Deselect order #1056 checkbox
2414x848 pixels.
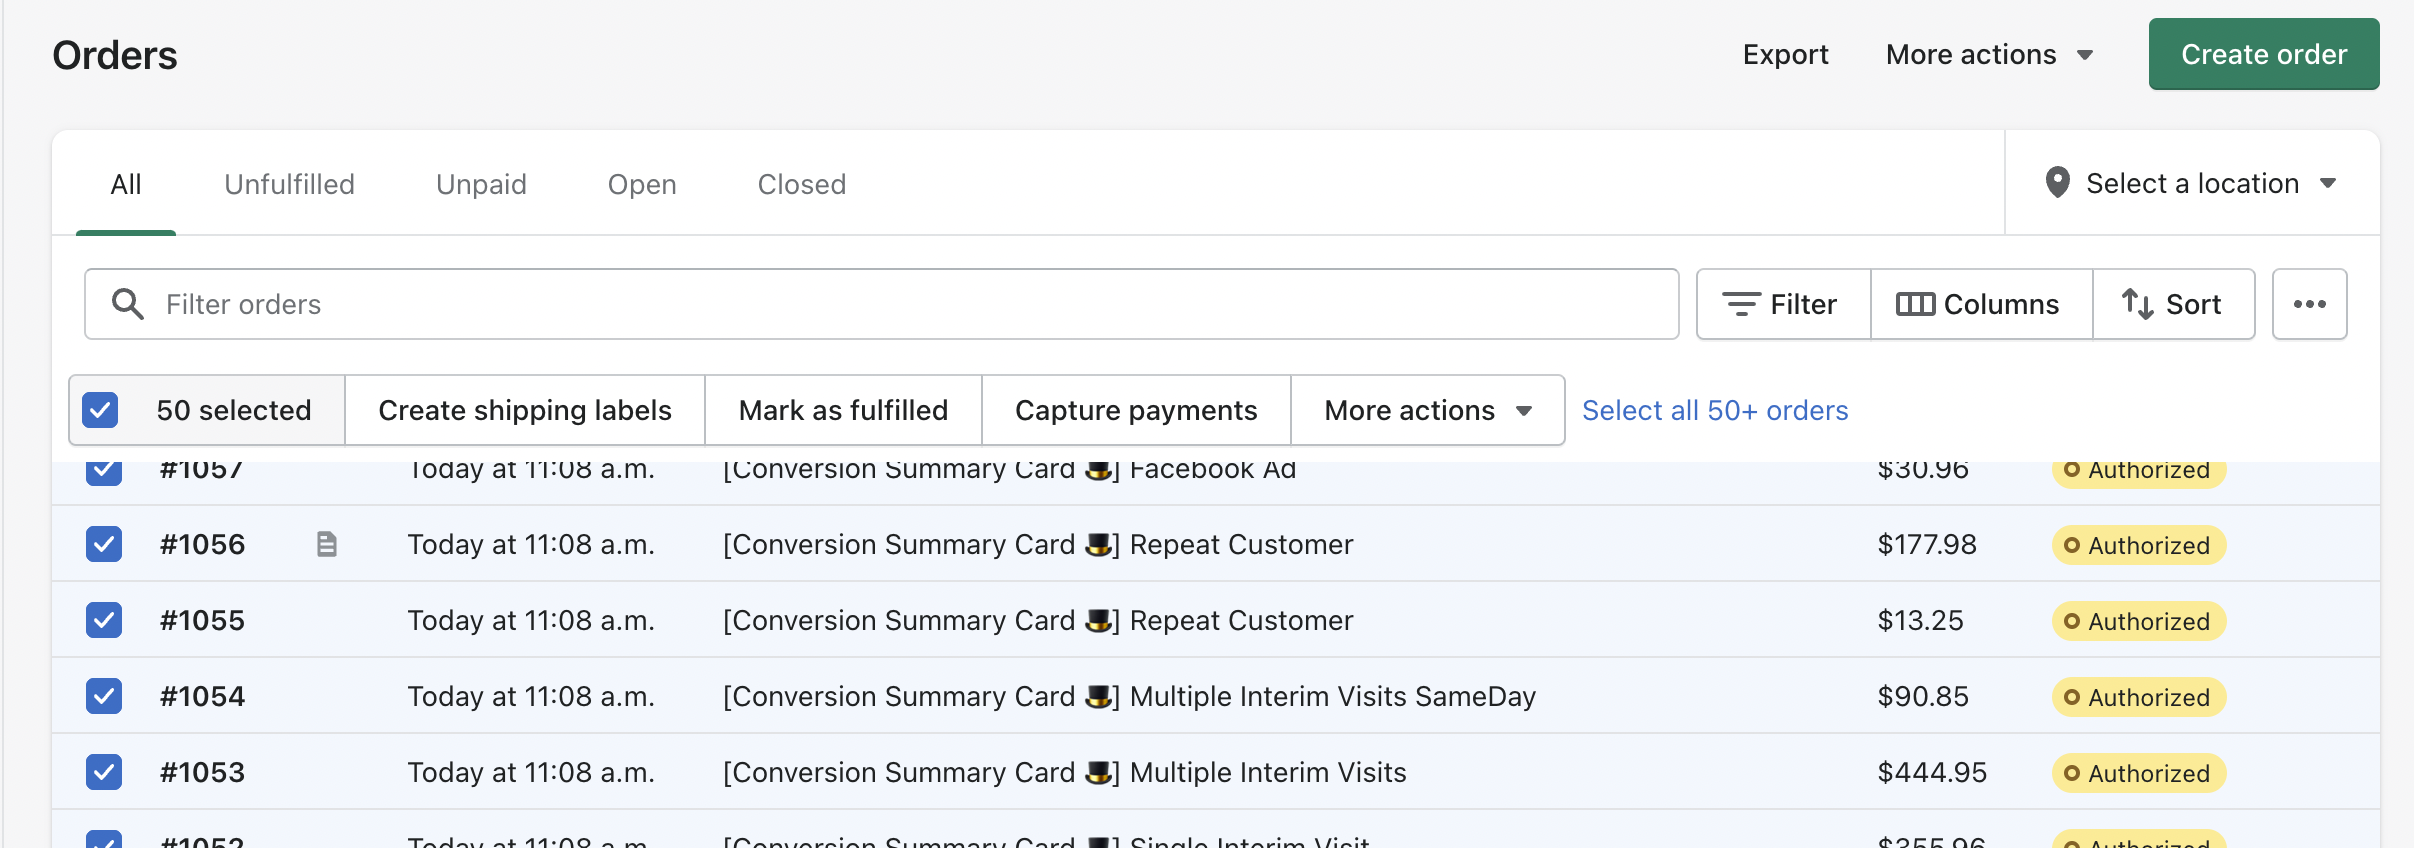pyautogui.click(x=104, y=544)
